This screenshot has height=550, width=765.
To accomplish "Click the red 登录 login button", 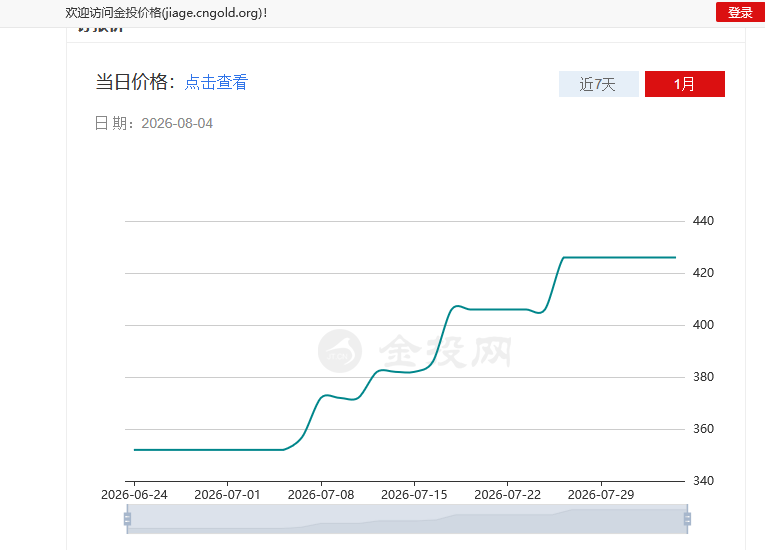I will 740,12.
